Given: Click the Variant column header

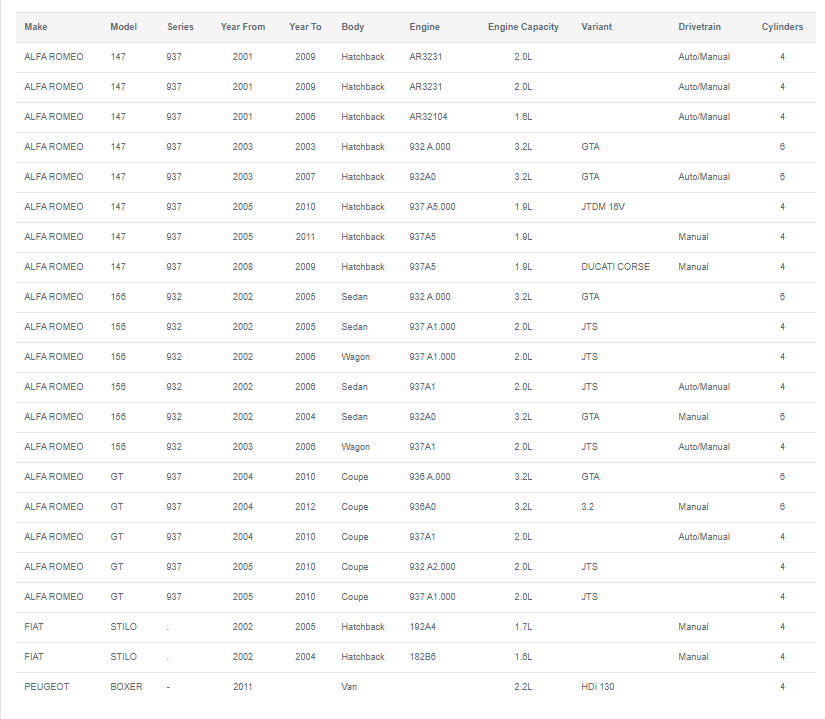Looking at the screenshot, I should click(x=596, y=27).
